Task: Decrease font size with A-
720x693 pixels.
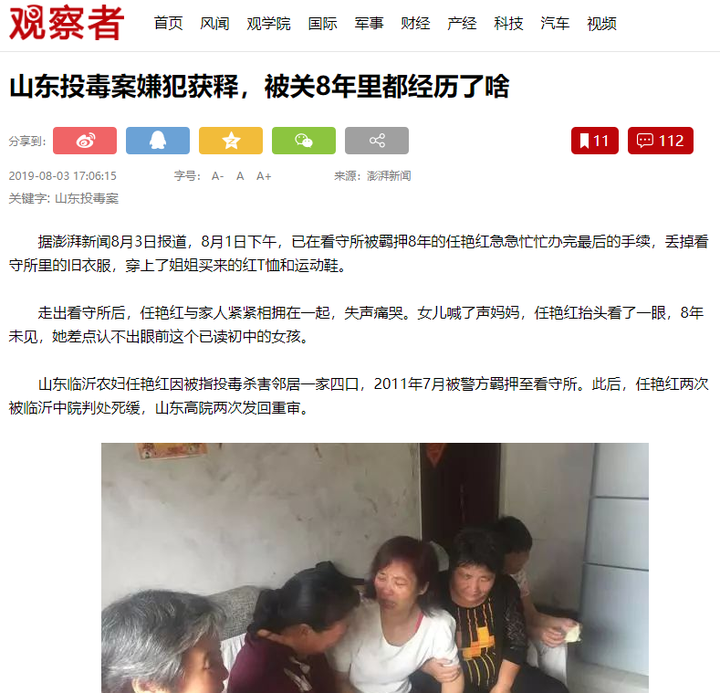Action: tap(217, 176)
